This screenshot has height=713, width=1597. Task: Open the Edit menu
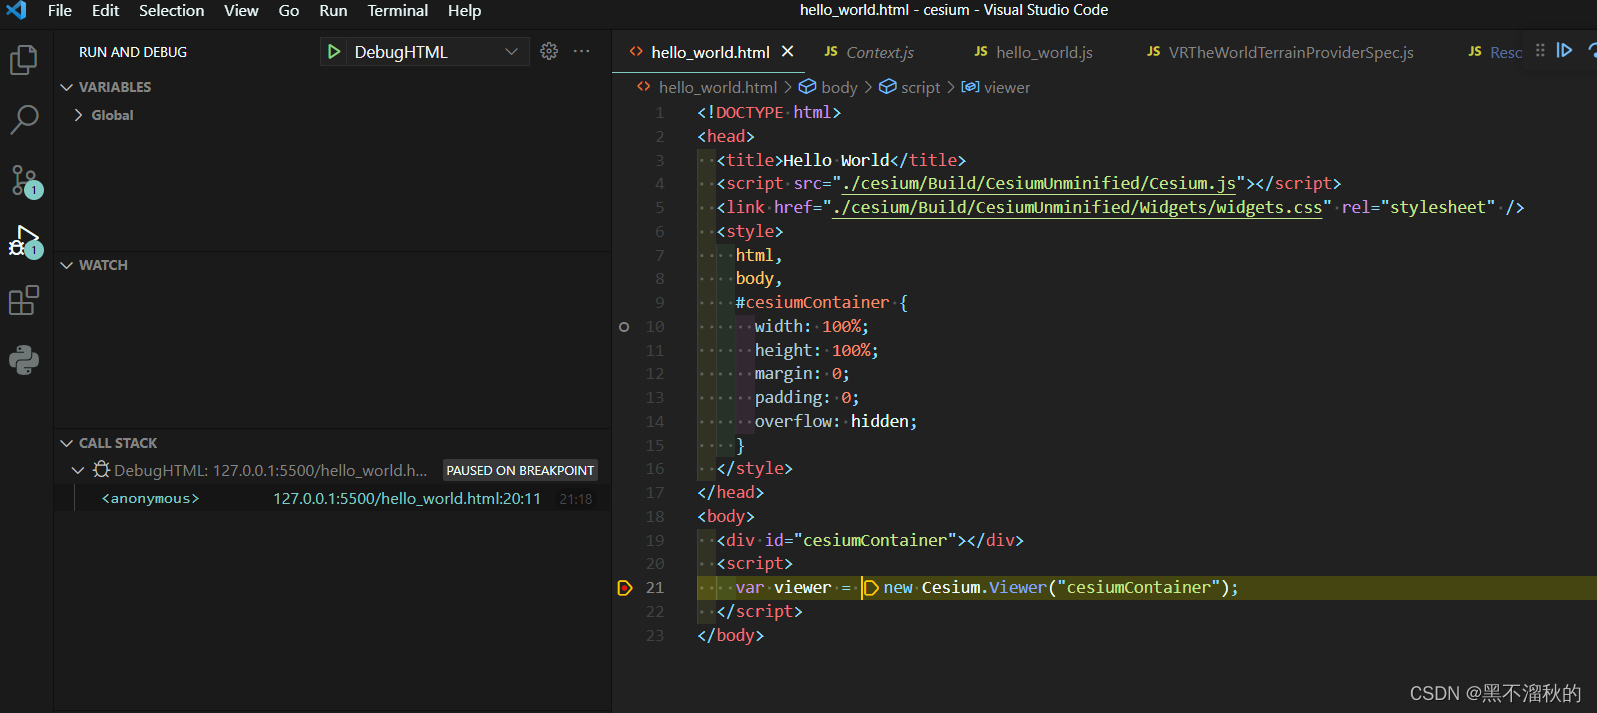coord(106,11)
